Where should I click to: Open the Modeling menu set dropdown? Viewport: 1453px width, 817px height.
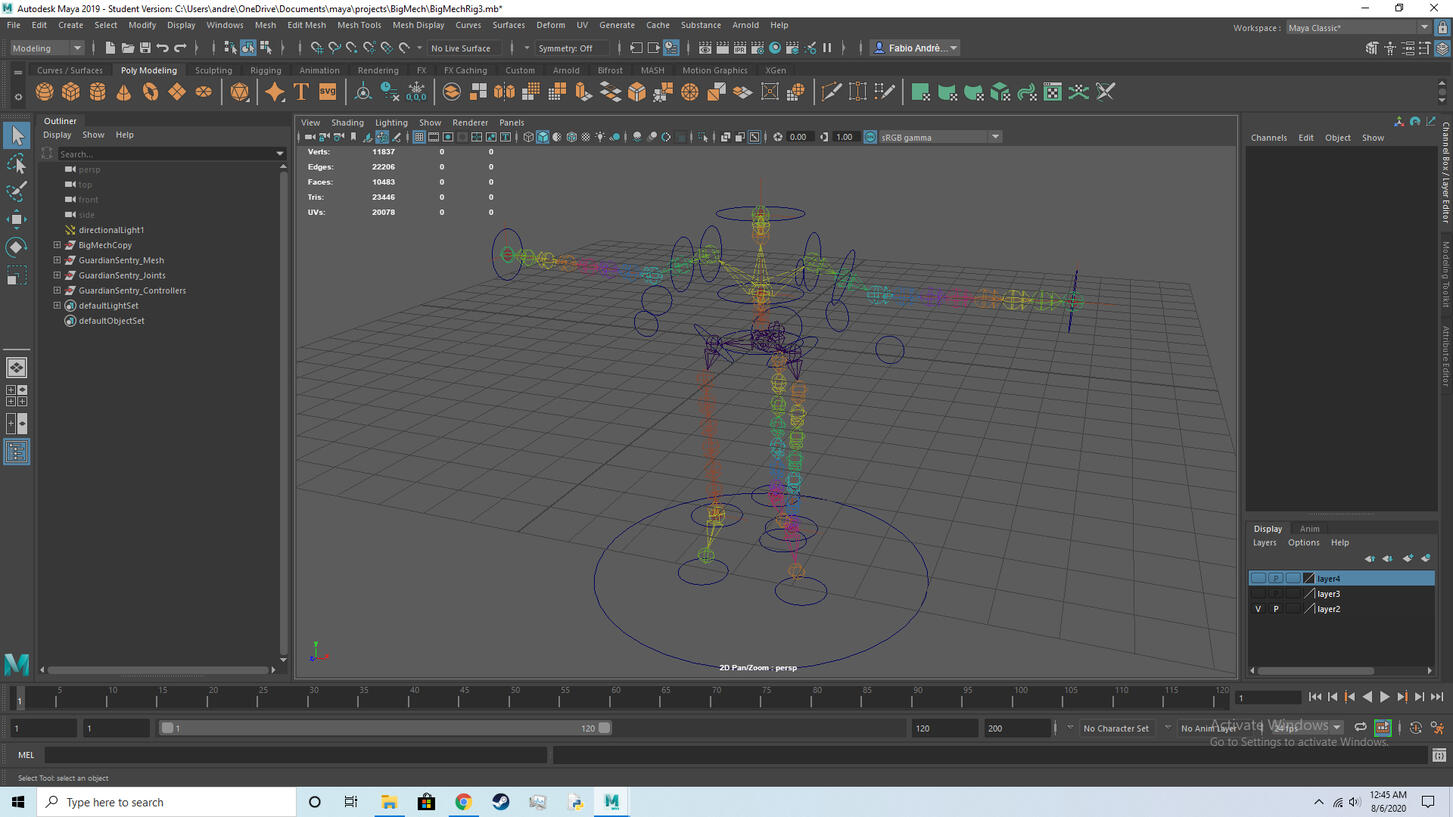pyautogui.click(x=46, y=48)
